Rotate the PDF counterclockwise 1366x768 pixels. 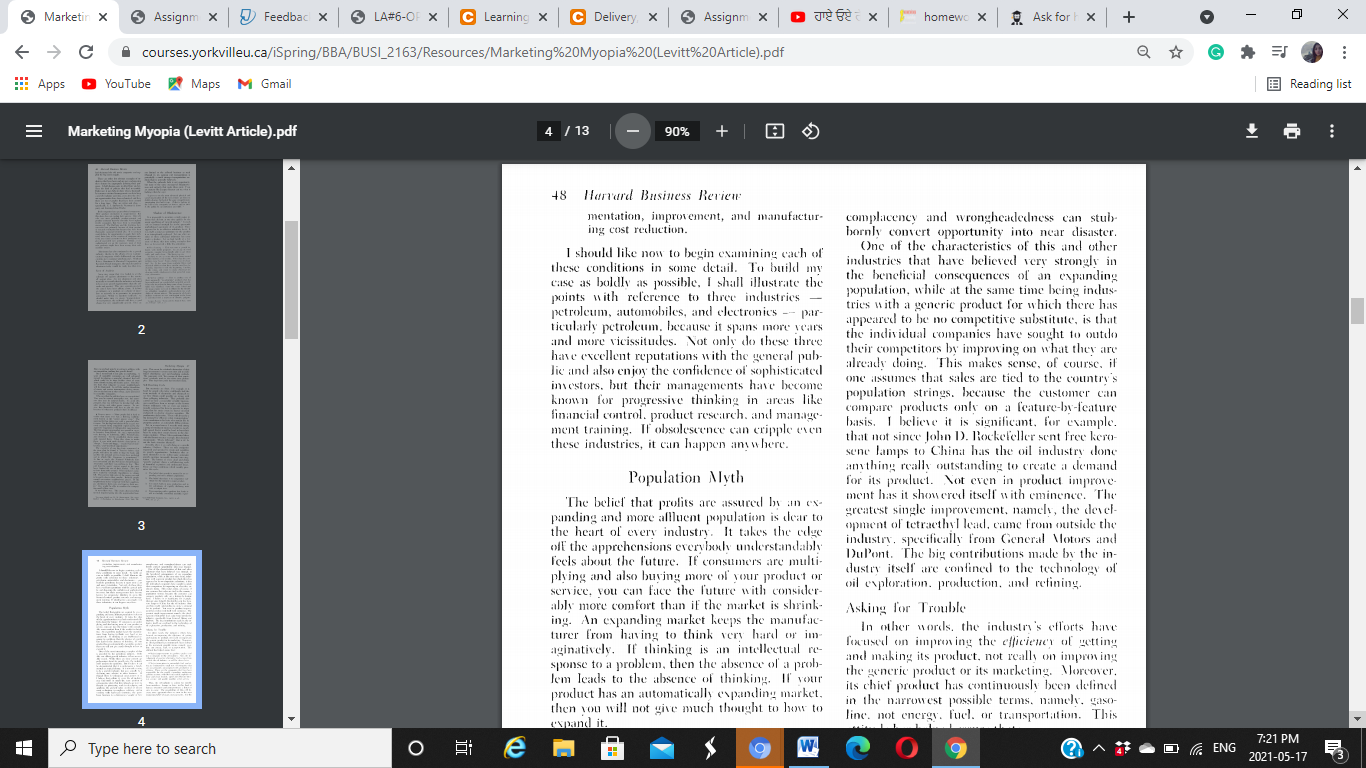(x=811, y=131)
